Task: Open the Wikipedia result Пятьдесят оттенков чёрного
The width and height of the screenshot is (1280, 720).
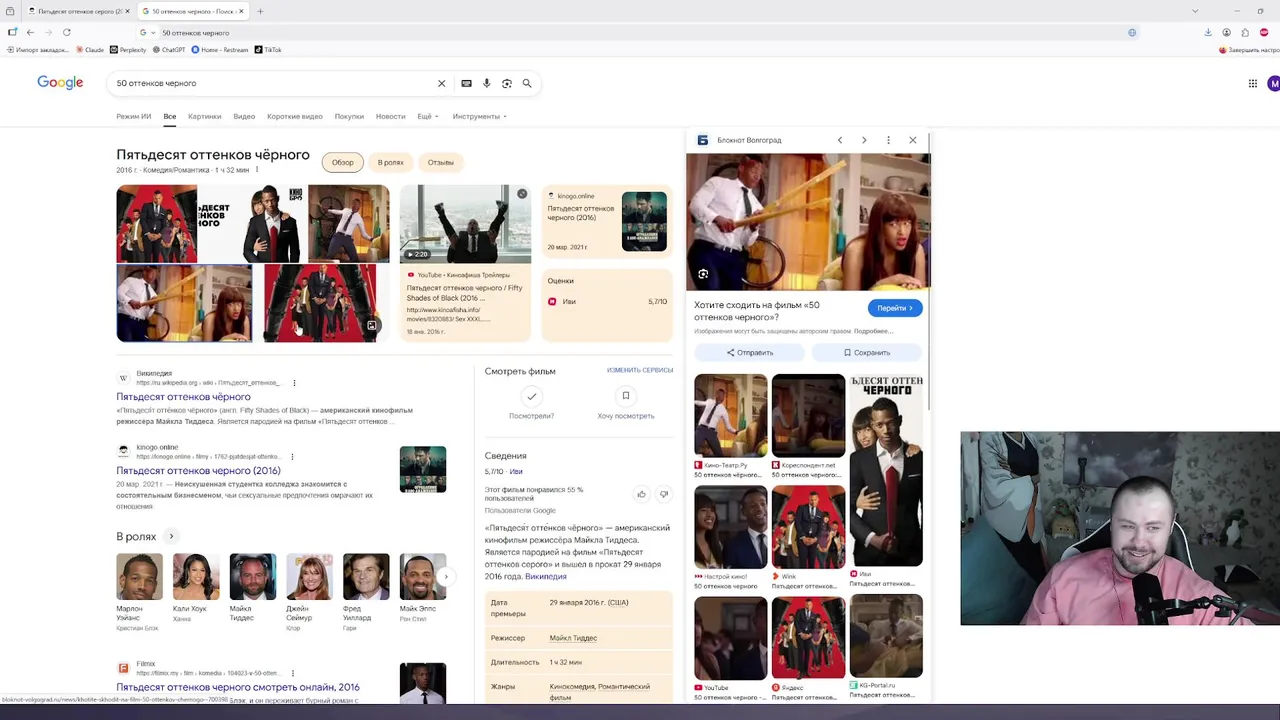Action: click(x=183, y=397)
